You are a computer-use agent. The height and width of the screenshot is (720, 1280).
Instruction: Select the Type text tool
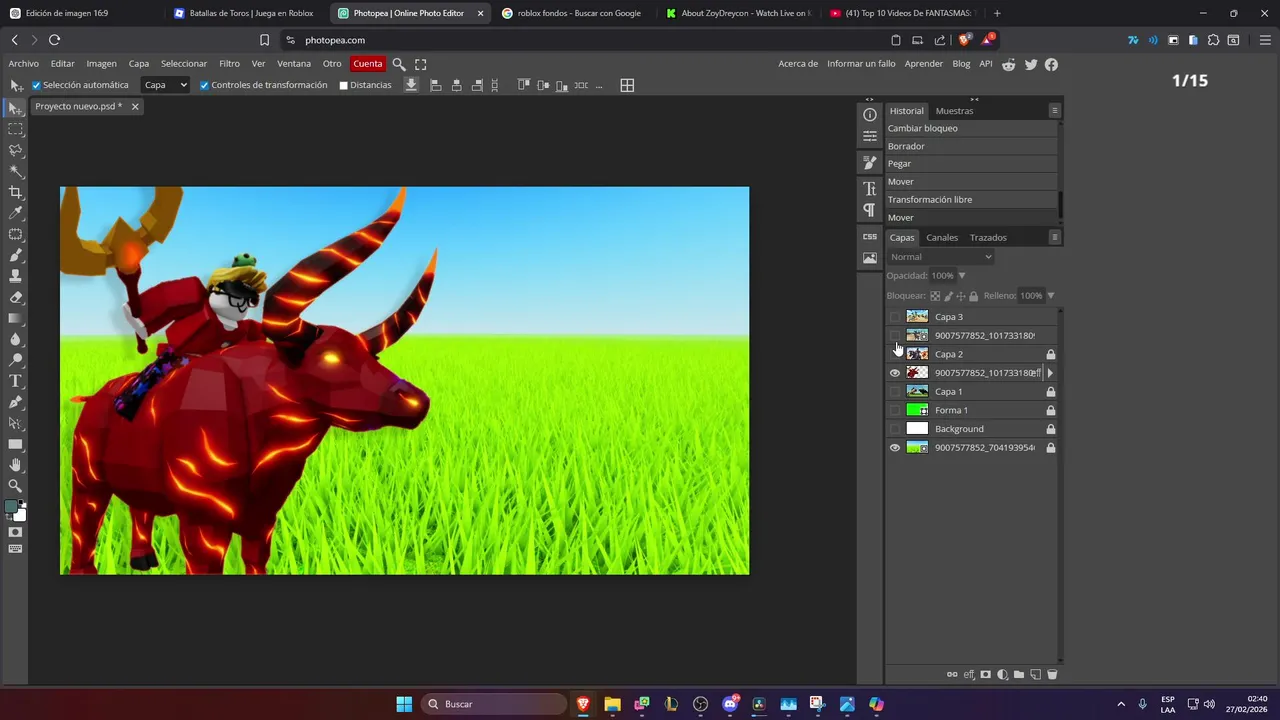(15, 381)
